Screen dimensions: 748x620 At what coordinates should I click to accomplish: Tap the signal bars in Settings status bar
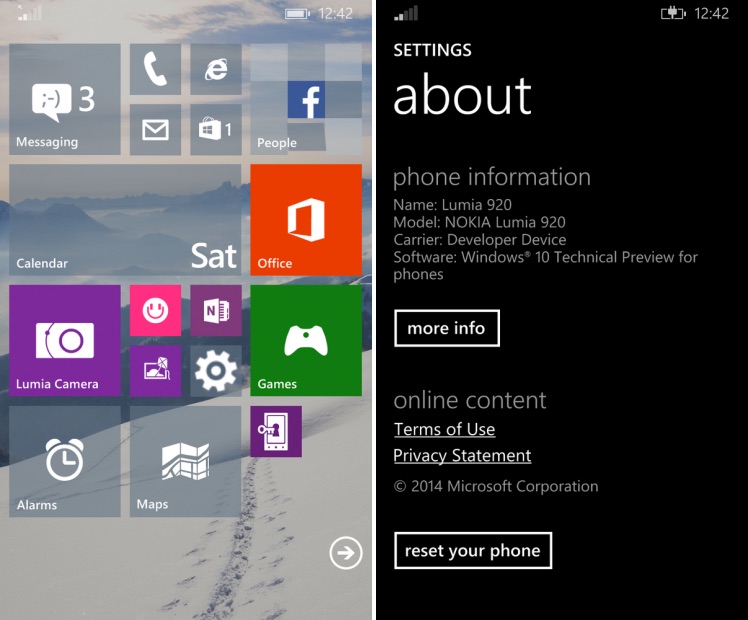(406, 13)
